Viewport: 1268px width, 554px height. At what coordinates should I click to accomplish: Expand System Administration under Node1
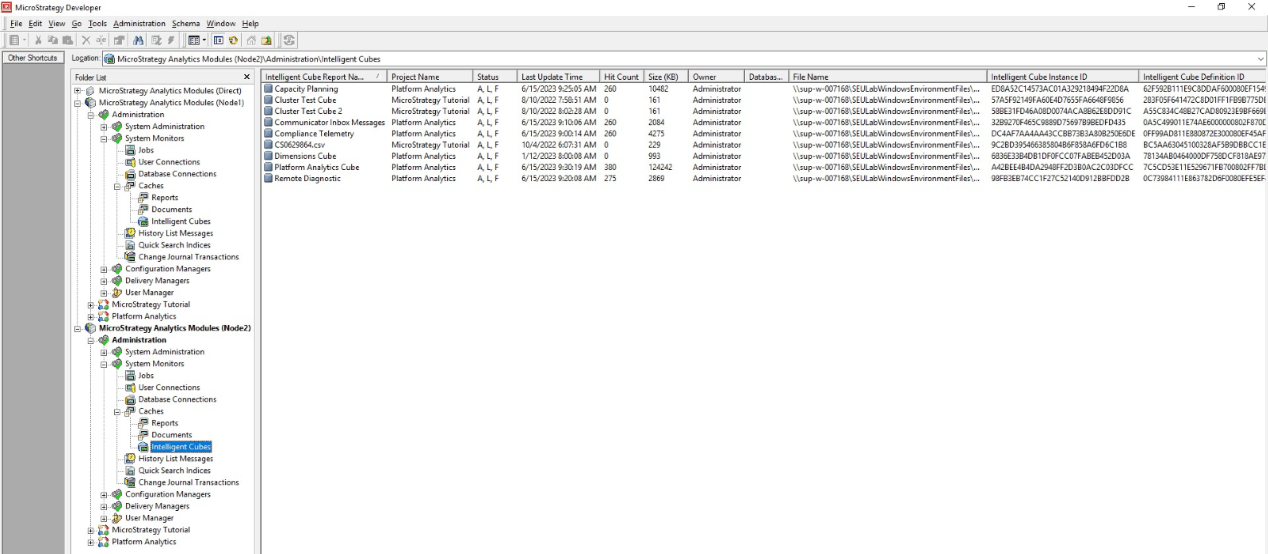click(x=105, y=126)
